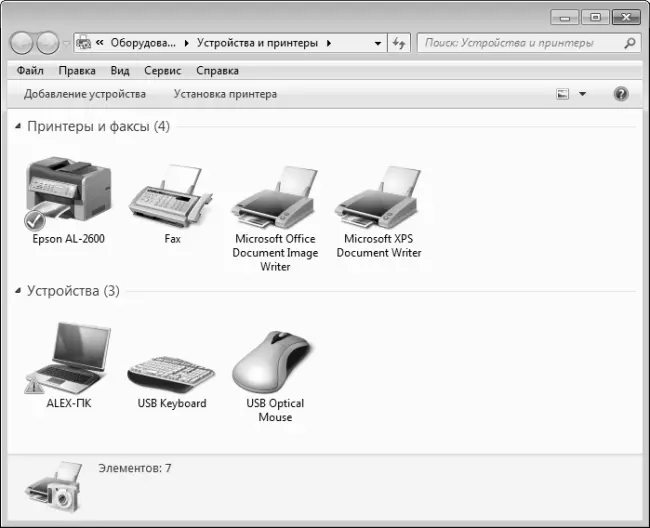
Task: Collapse the Принтеры и факсы group
Action: pos(18,126)
